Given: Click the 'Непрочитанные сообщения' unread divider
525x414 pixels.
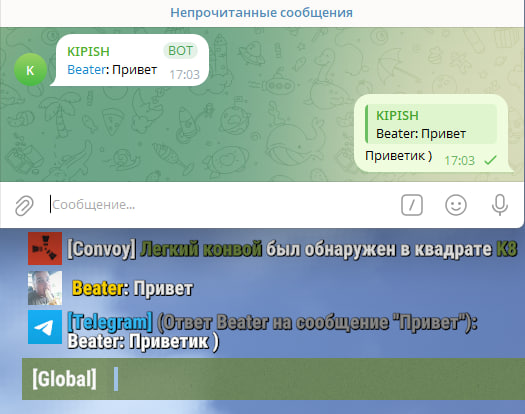Looking at the screenshot, I should [x=261, y=13].
